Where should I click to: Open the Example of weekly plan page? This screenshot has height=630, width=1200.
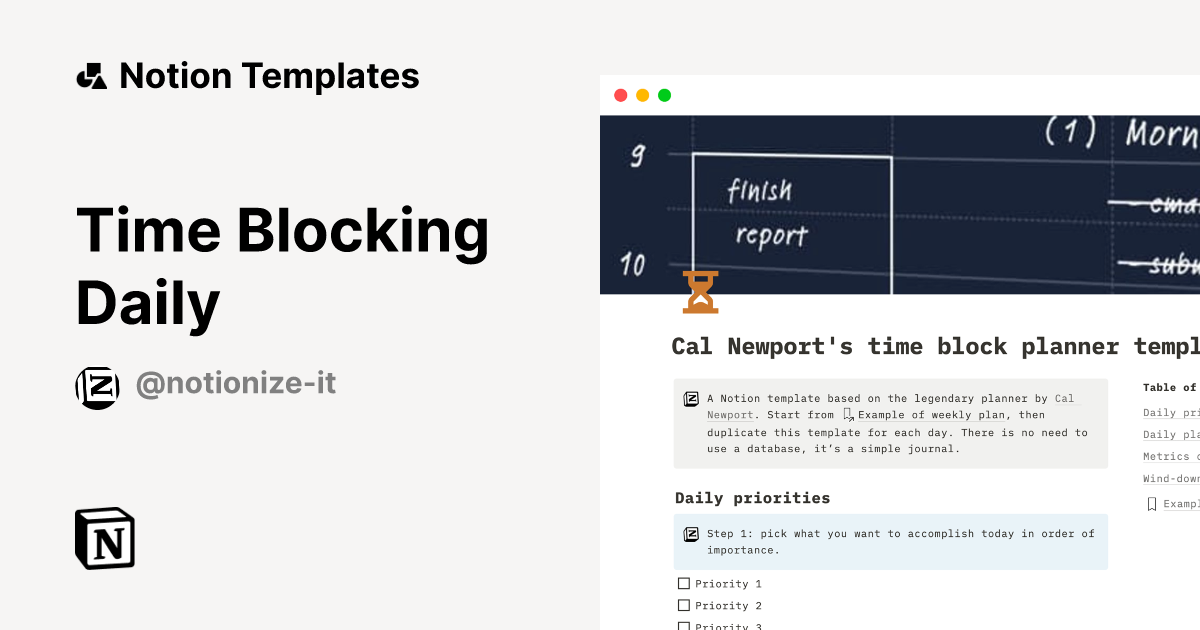tap(931, 414)
